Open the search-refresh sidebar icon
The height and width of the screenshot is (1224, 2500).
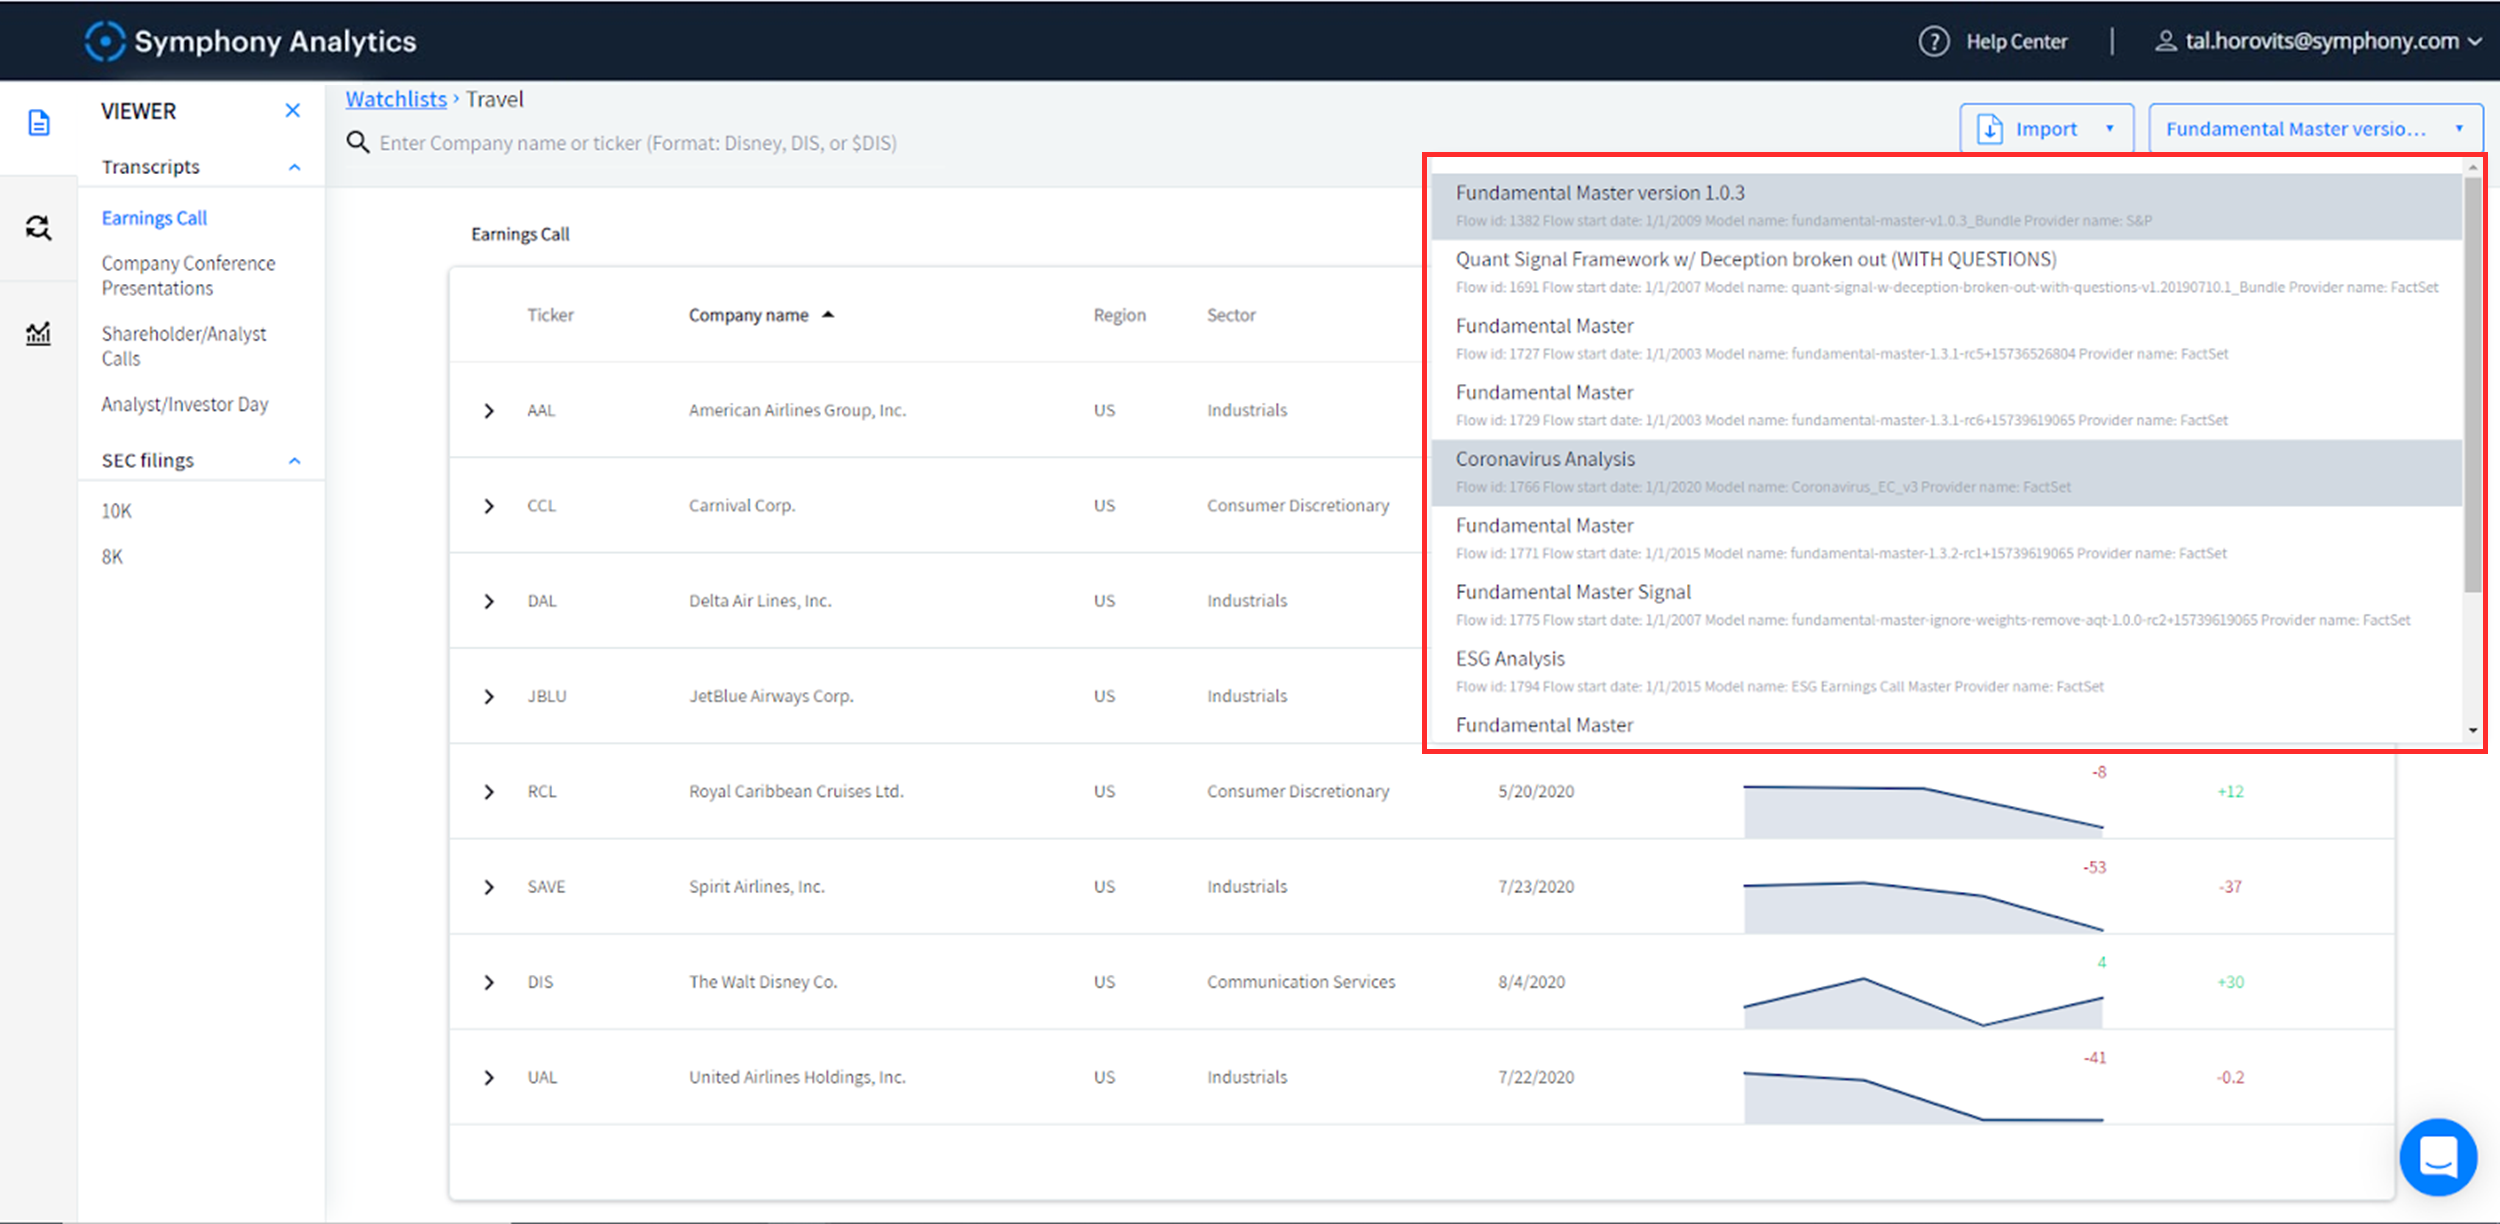pyautogui.click(x=38, y=228)
